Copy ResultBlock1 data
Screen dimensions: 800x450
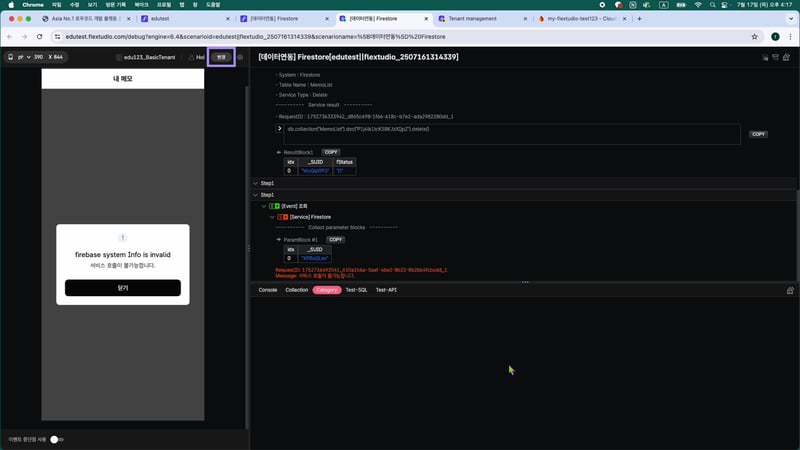pos(331,152)
